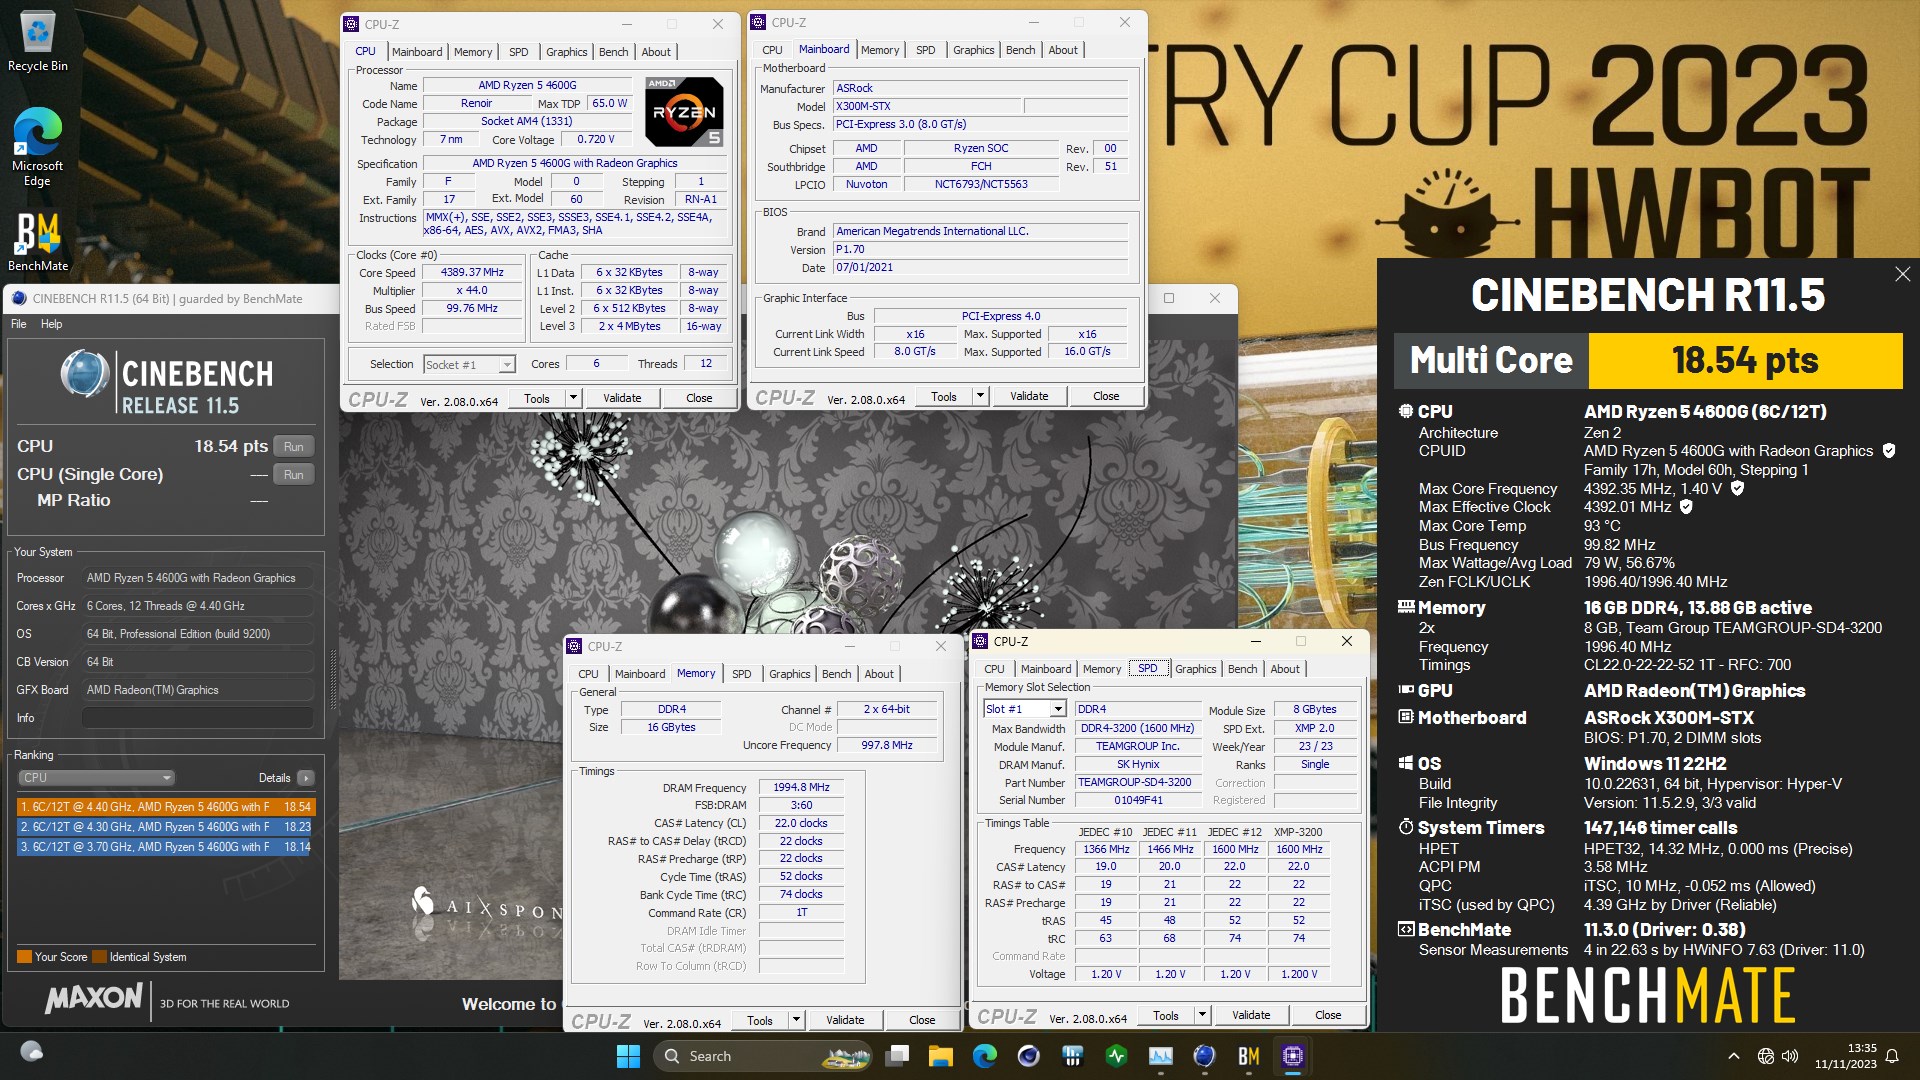Open notifications bell icon
Viewport: 1920px width, 1080px height.
[x=1892, y=1056]
